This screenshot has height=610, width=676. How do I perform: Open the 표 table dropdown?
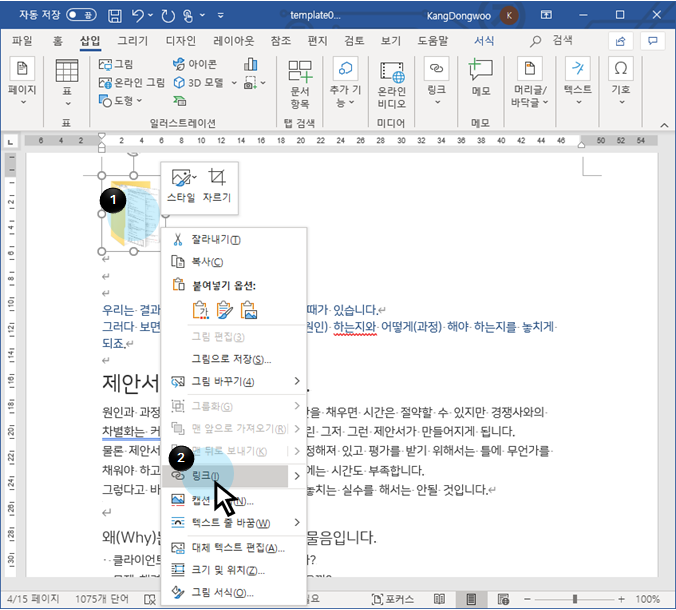(x=67, y=83)
